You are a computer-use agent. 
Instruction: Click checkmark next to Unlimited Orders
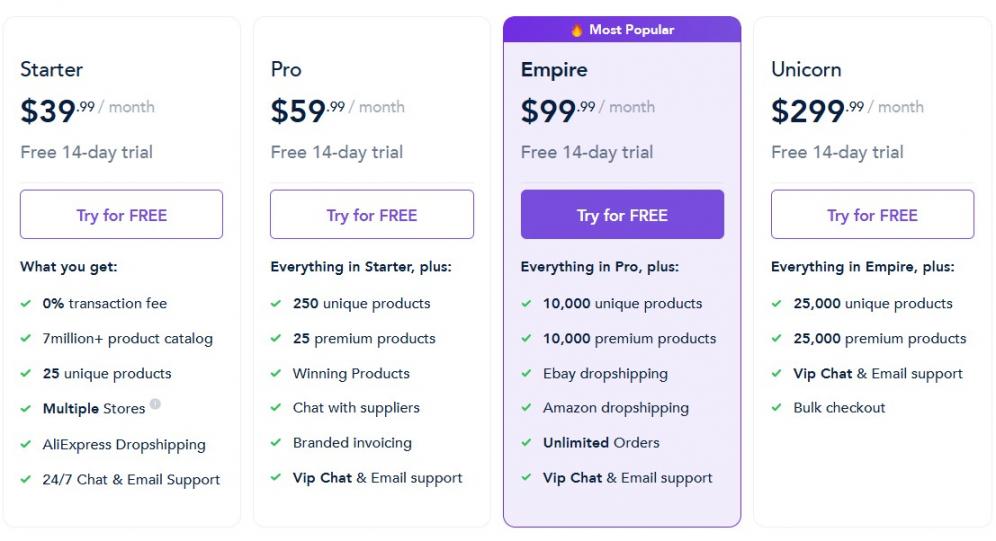click(x=525, y=442)
